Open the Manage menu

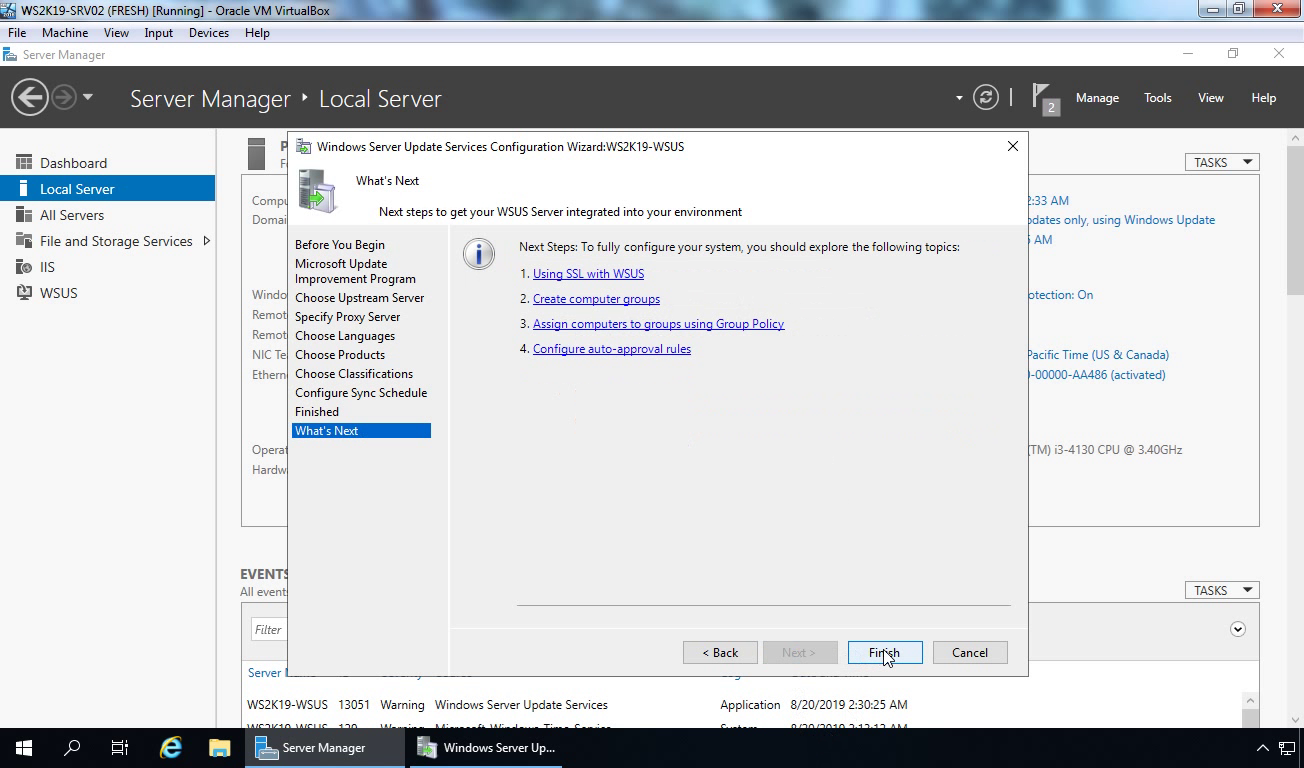[1097, 98]
